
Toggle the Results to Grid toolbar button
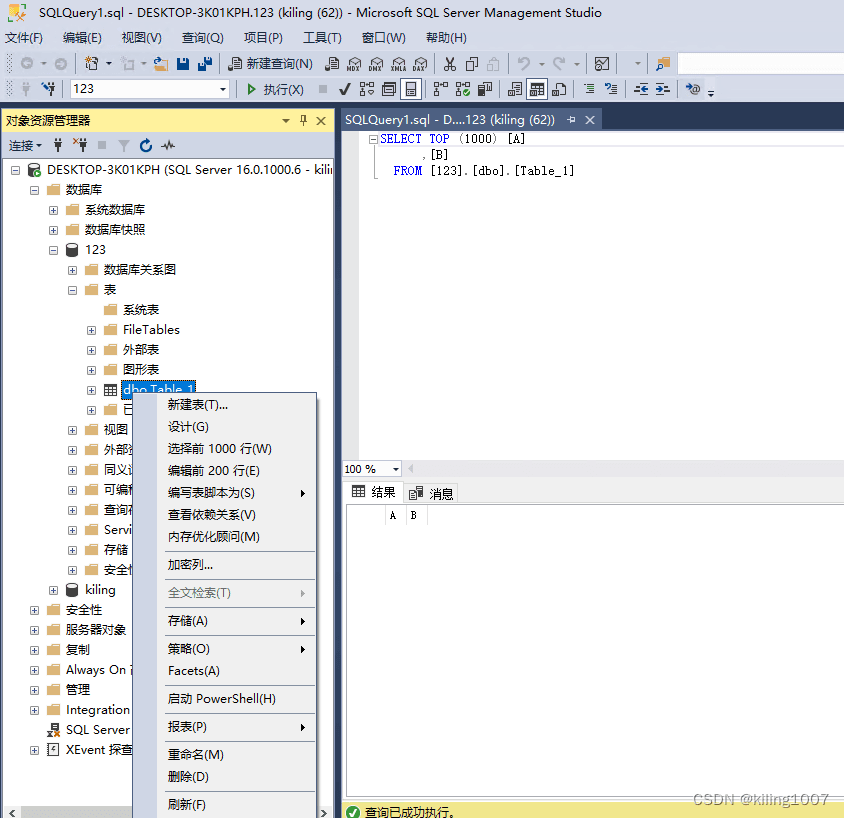pos(538,89)
